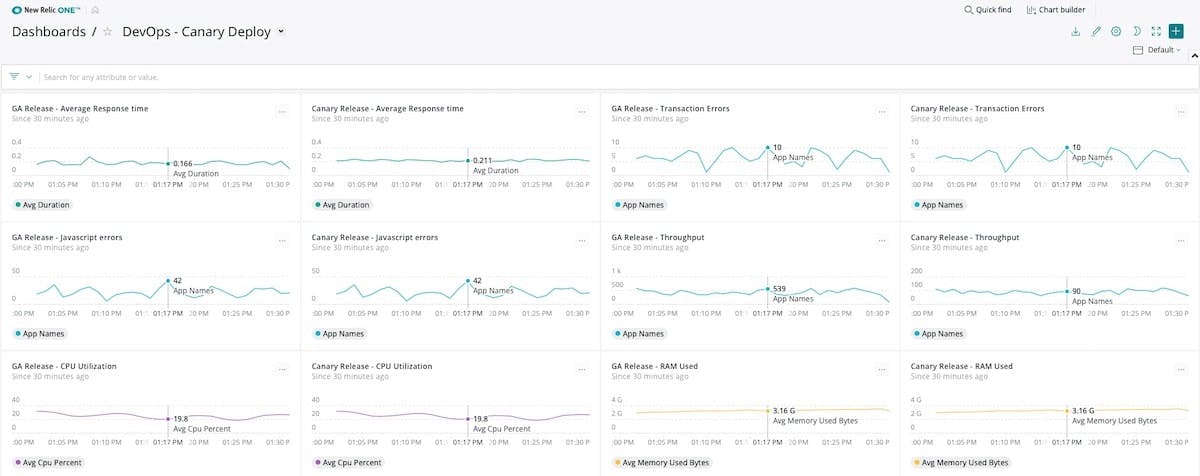
Task: Enter full screen mode
Action: click(1156, 31)
